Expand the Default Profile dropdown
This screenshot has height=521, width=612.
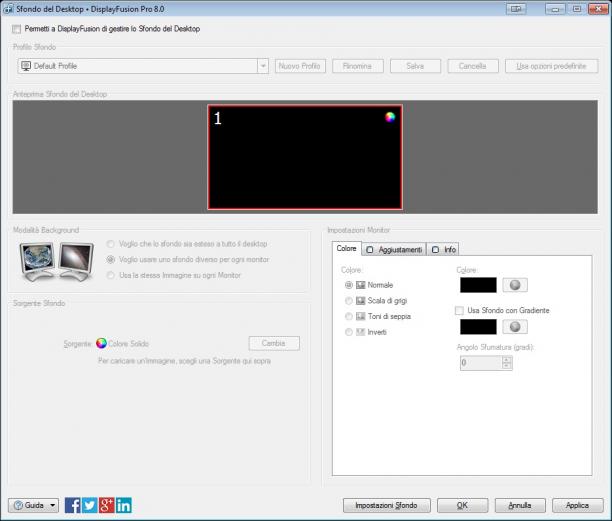pos(263,66)
